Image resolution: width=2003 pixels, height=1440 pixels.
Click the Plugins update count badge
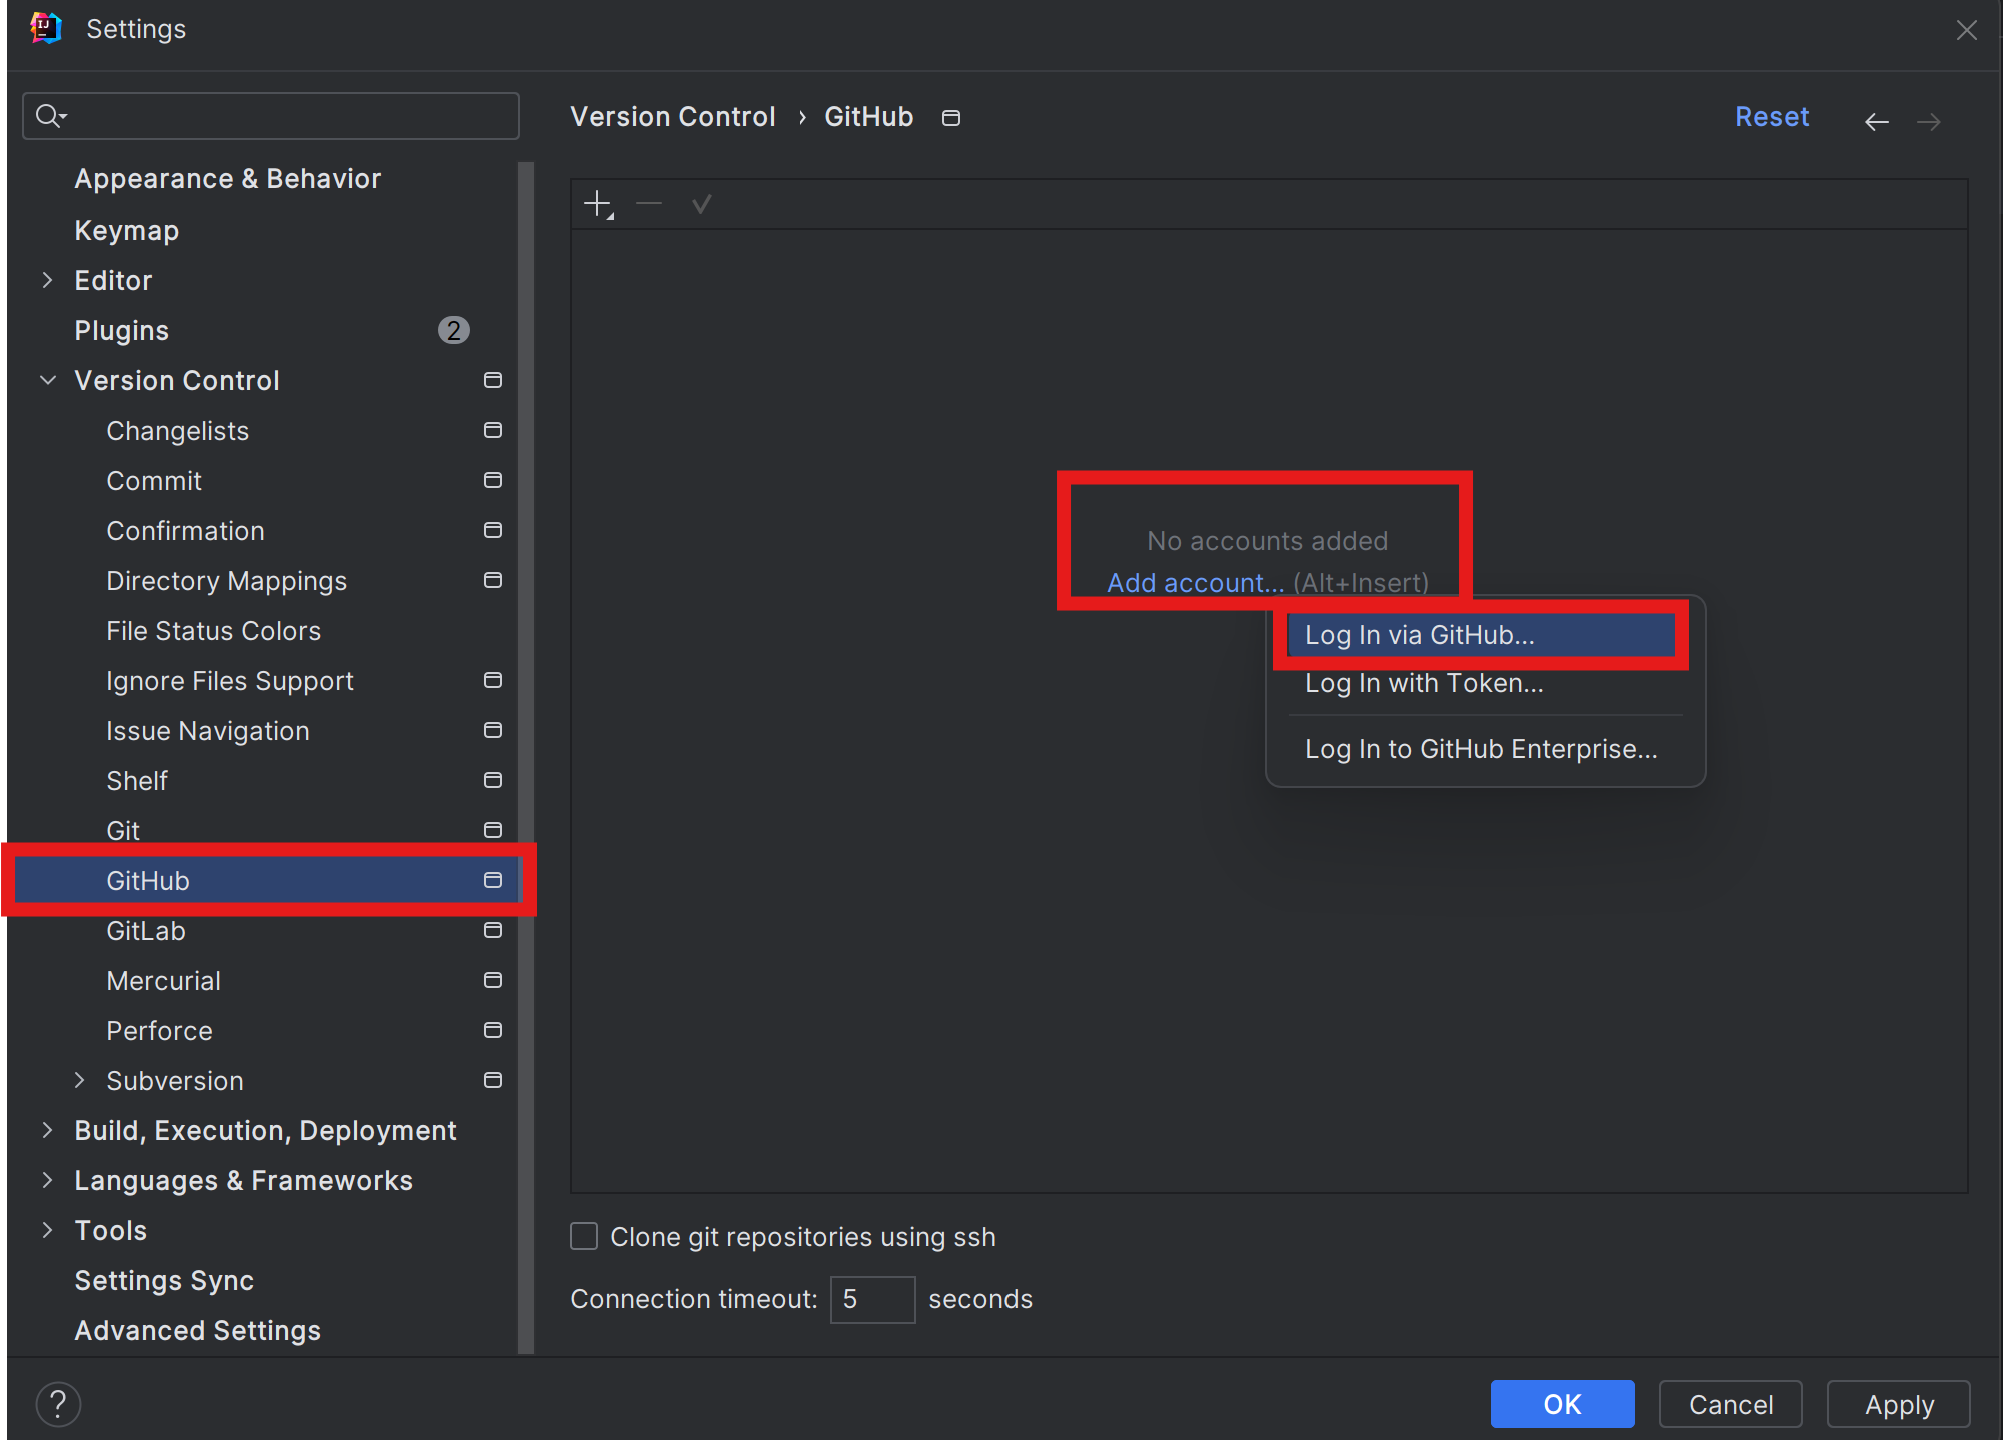coord(453,331)
